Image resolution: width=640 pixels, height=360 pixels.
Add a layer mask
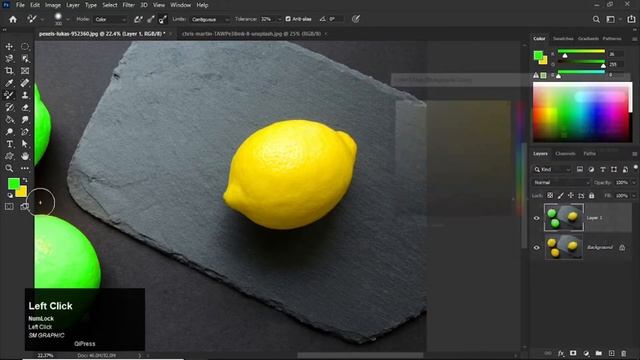(x=573, y=353)
